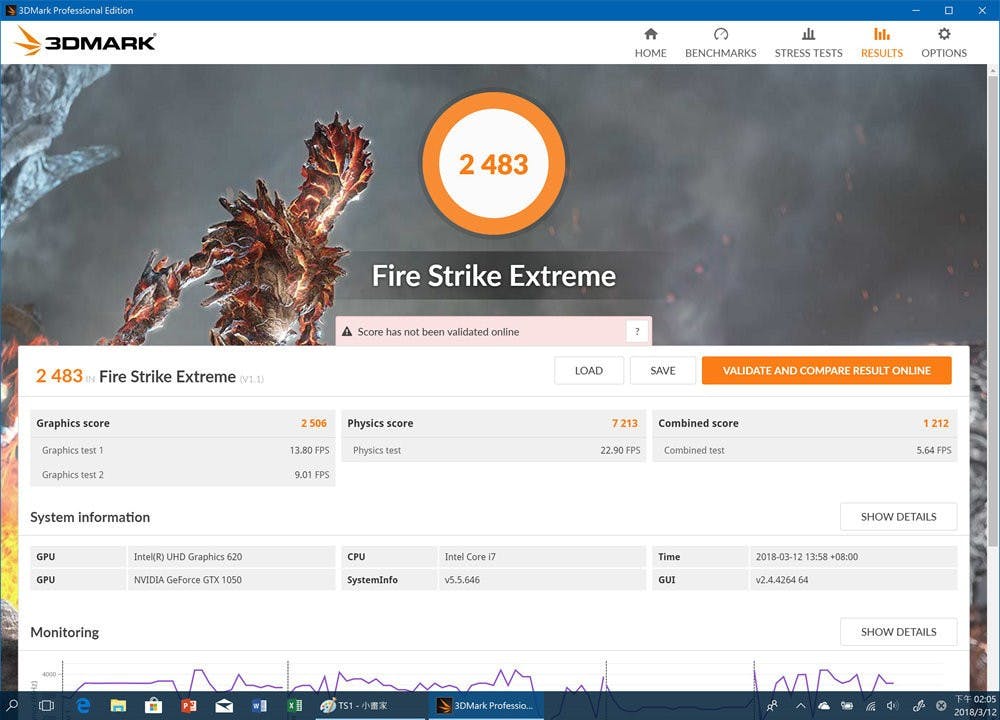Click the LOAD button
Image resolution: width=1000 pixels, height=720 pixels.
tap(589, 371)
